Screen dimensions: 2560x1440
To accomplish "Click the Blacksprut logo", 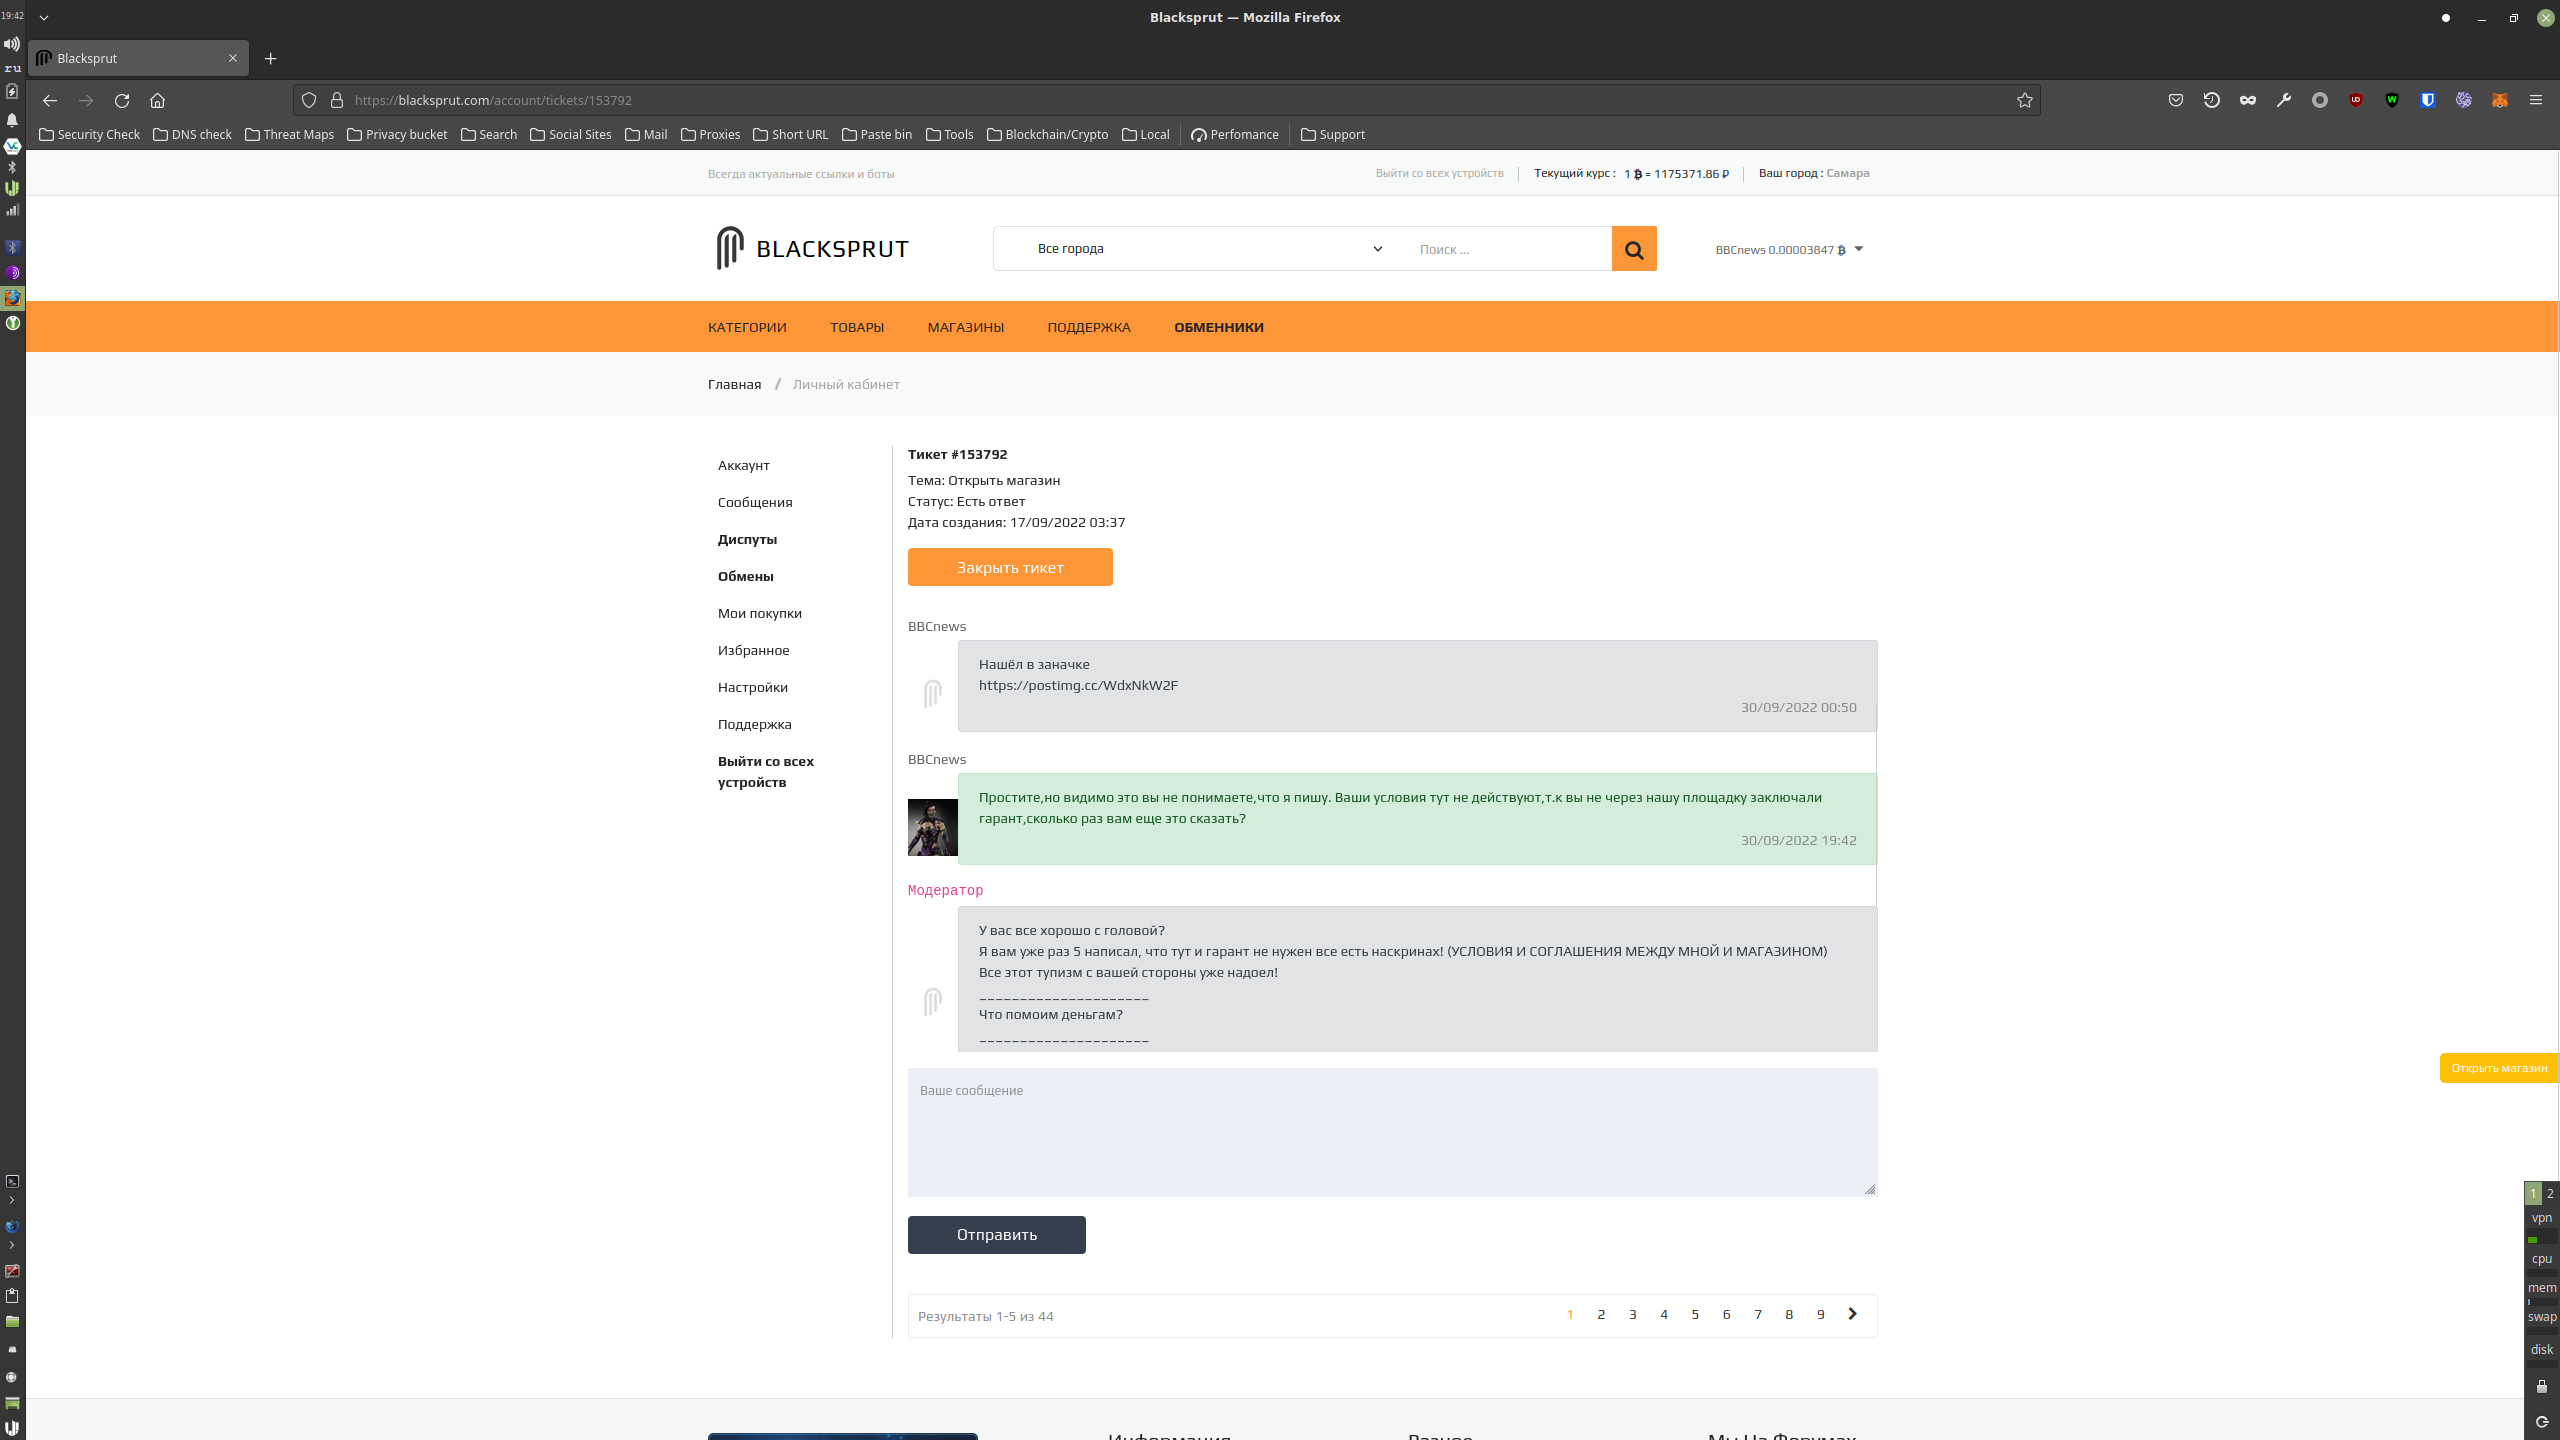I will [812, 248].
